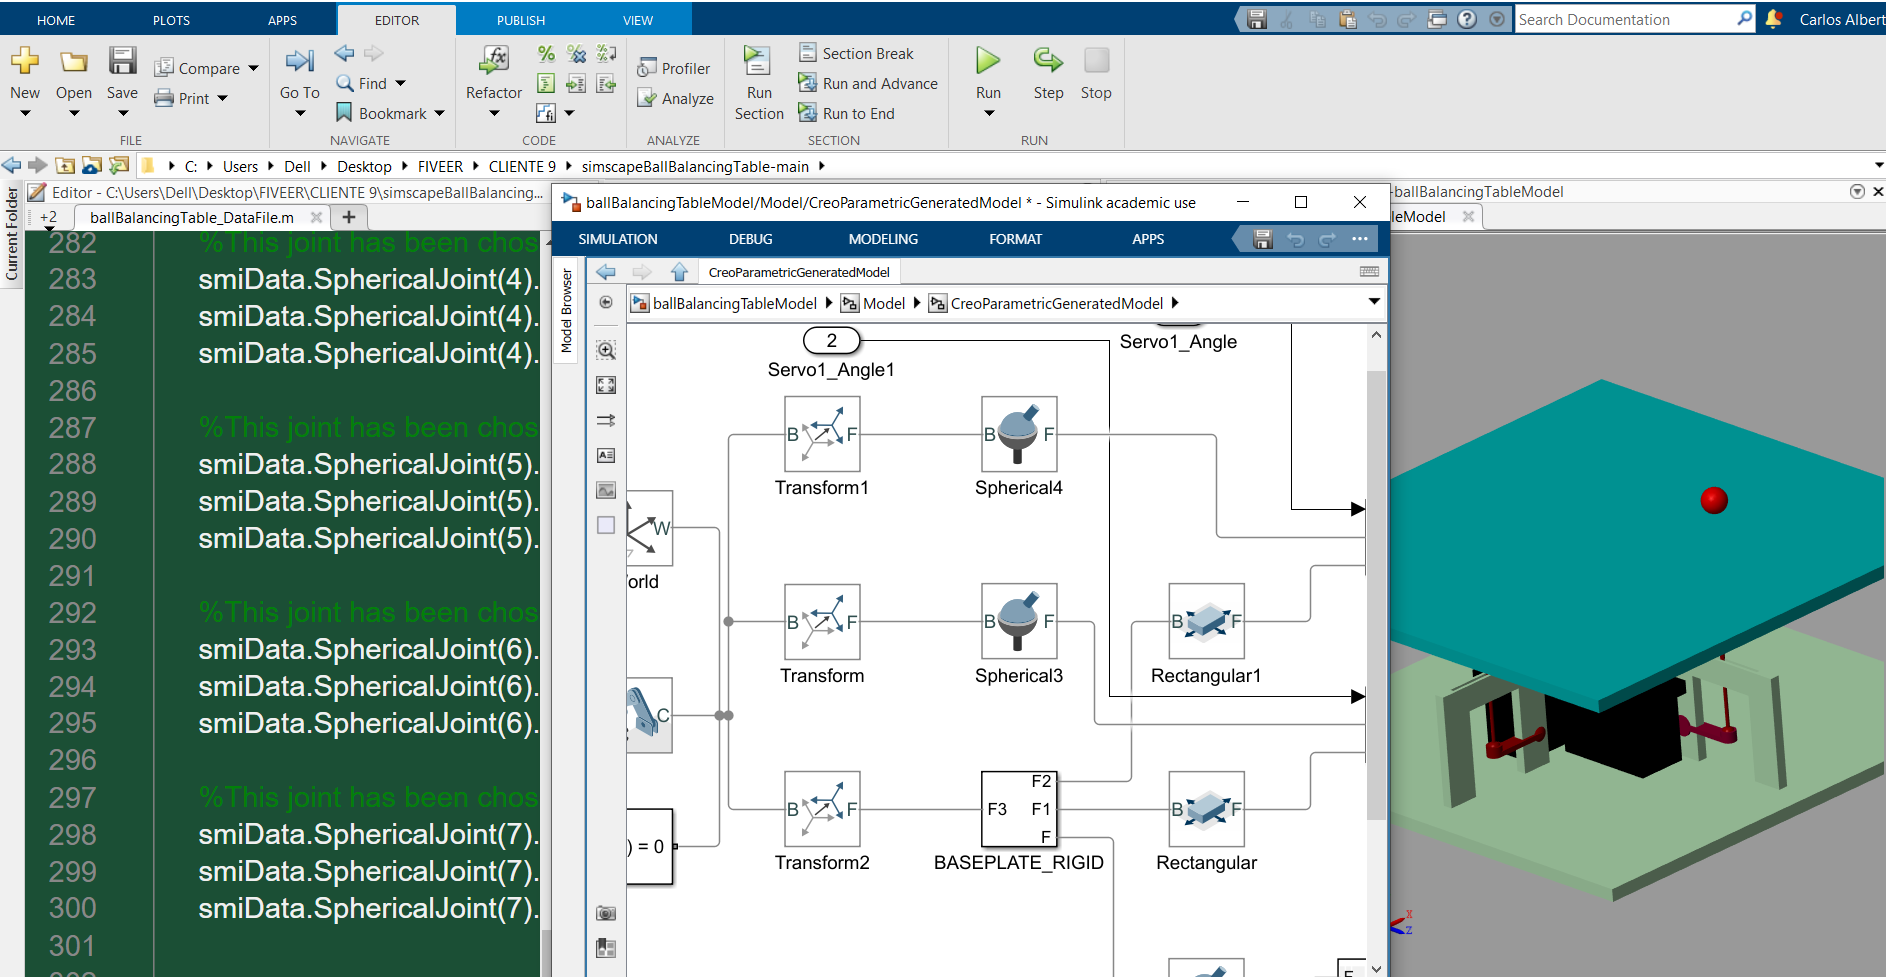Expand the New dropdown arrow

[x=25, y=114]
